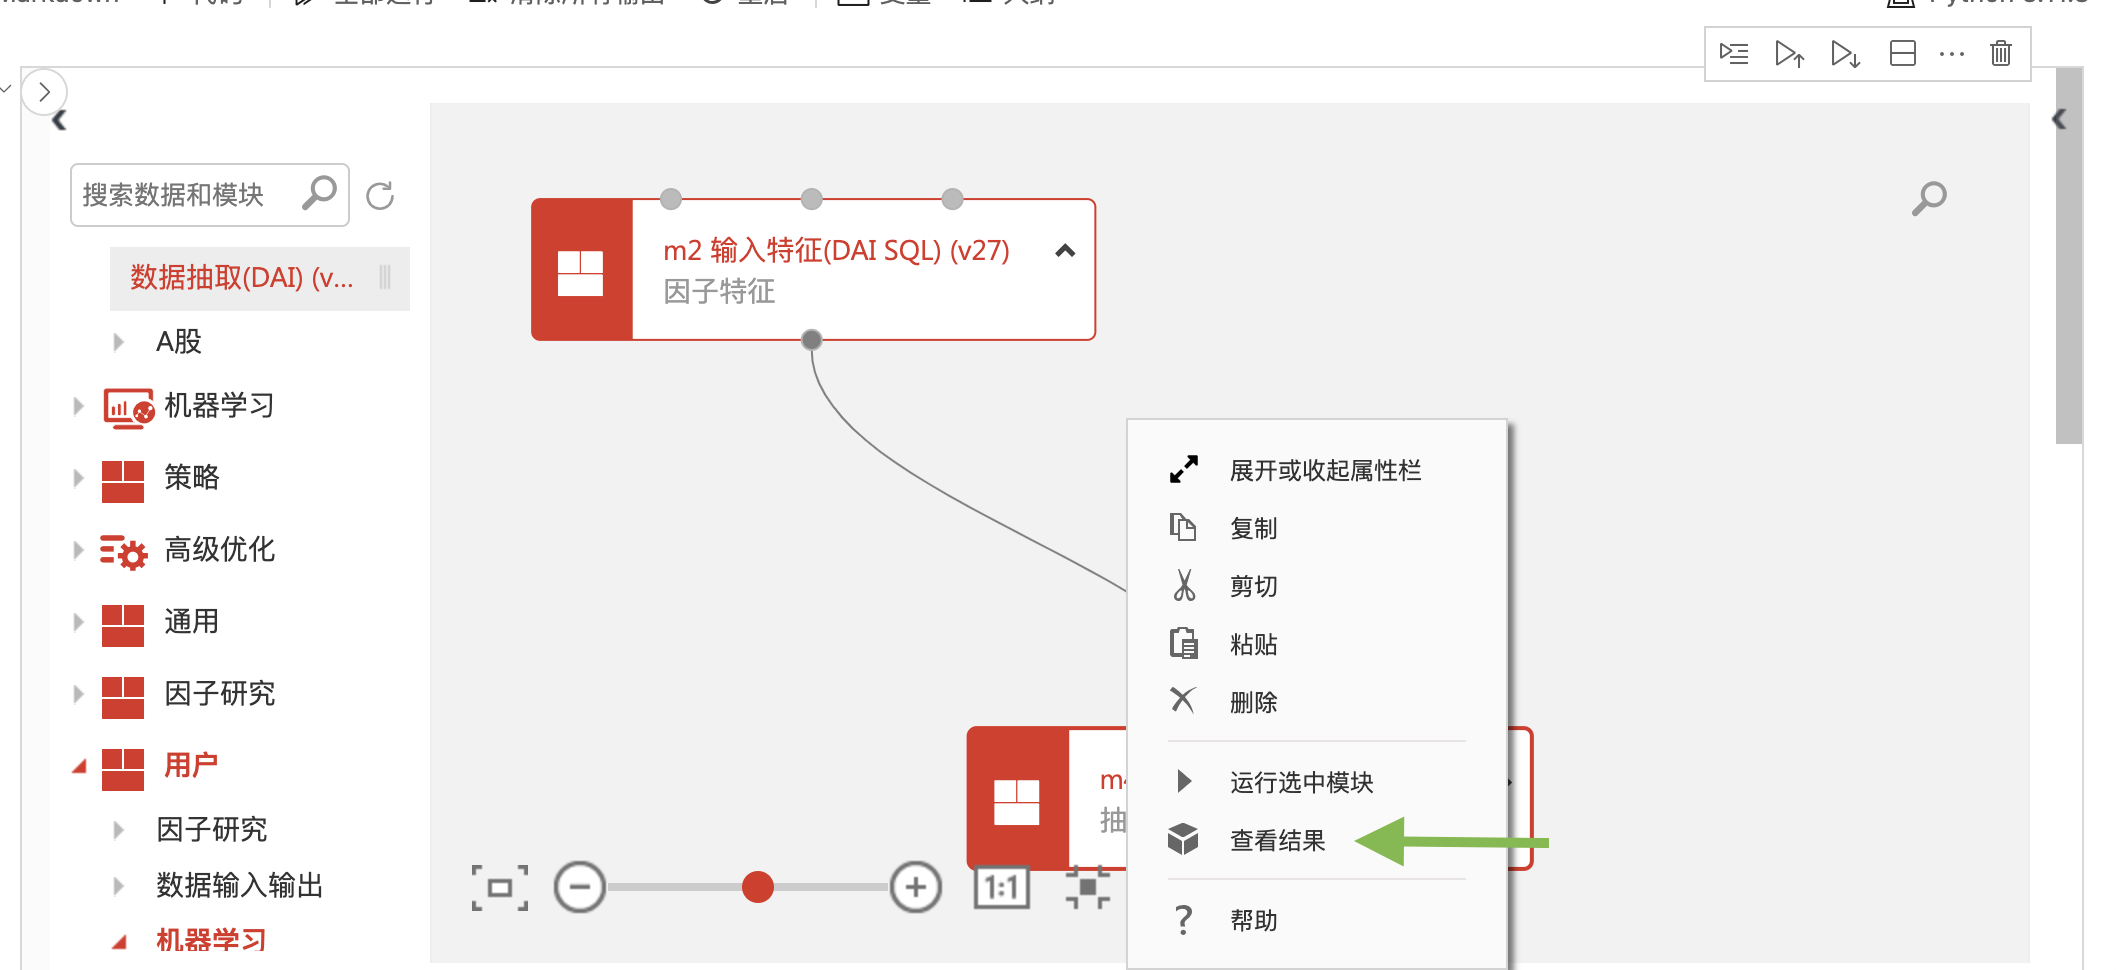
Task: Click the zoom out minus button
Action: point(580,888)
